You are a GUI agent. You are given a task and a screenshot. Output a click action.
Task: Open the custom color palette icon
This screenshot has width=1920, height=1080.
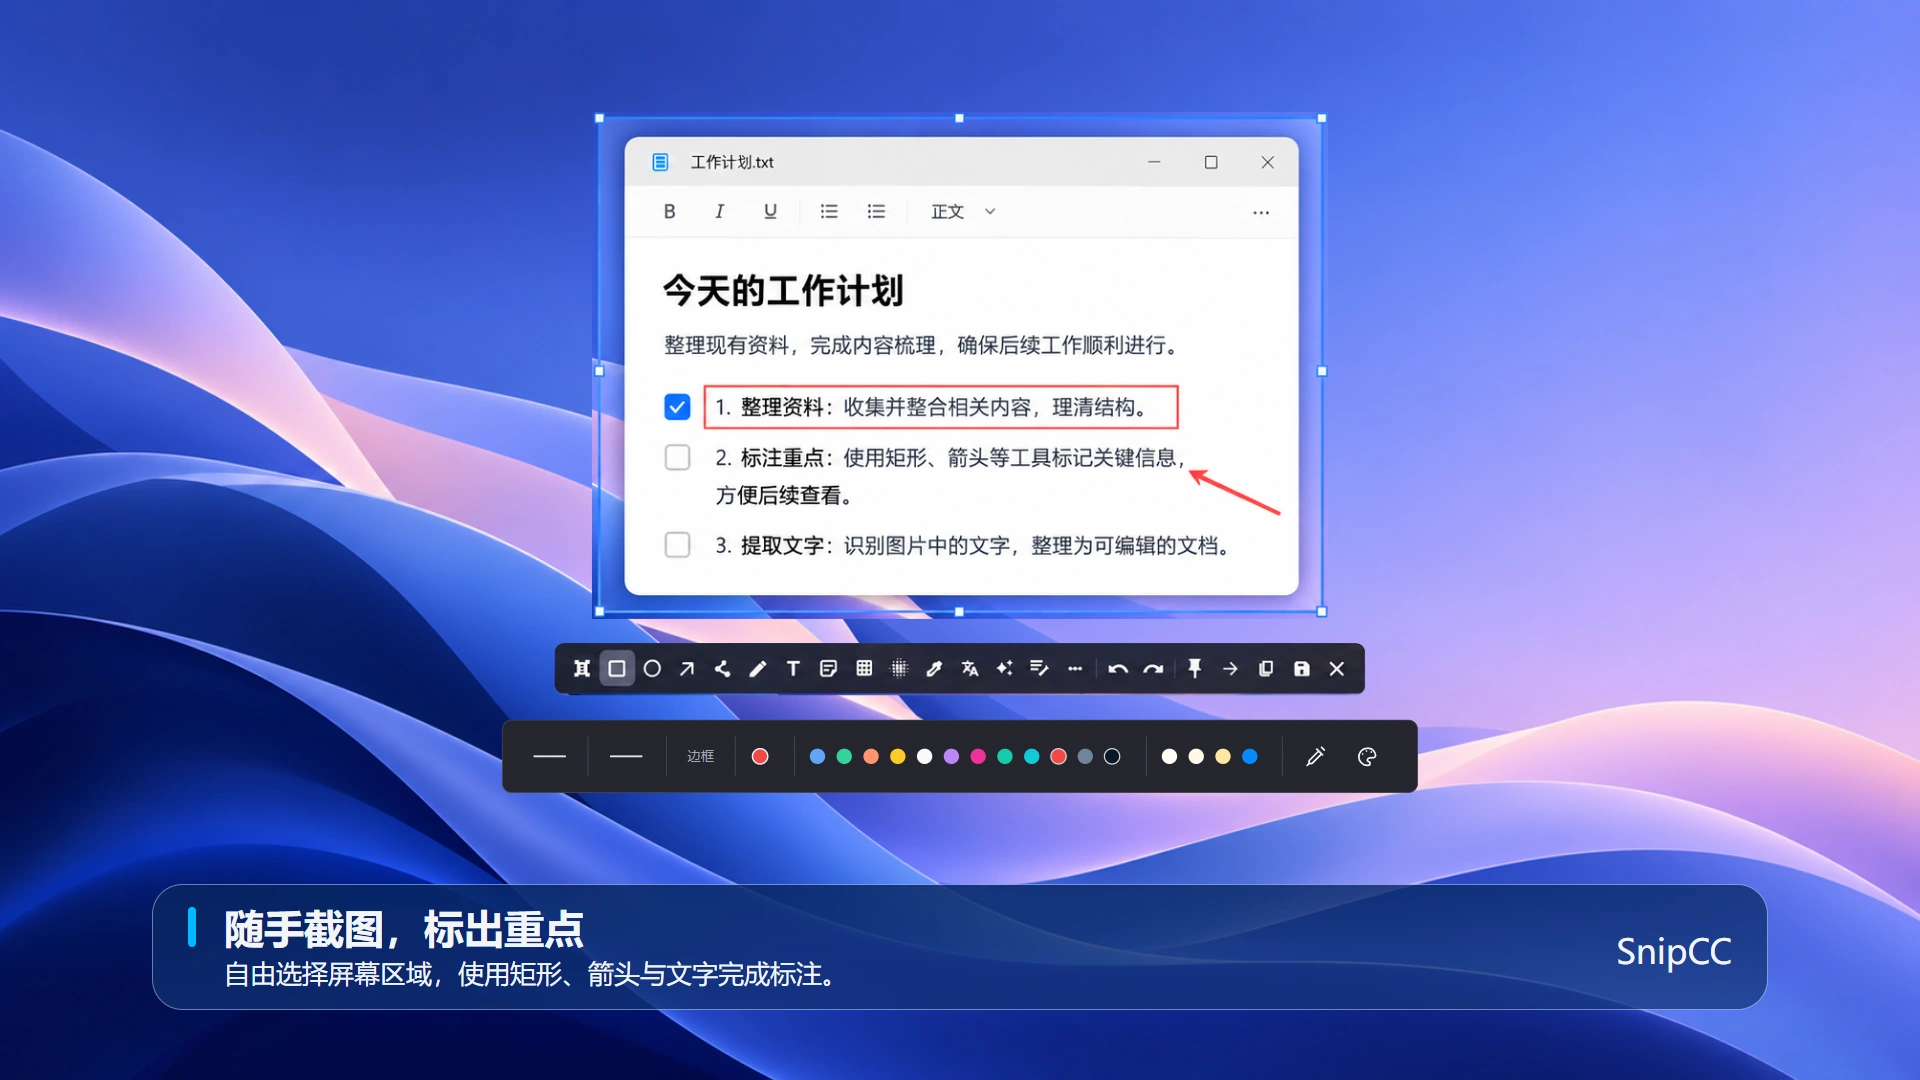click(1367, 757)
